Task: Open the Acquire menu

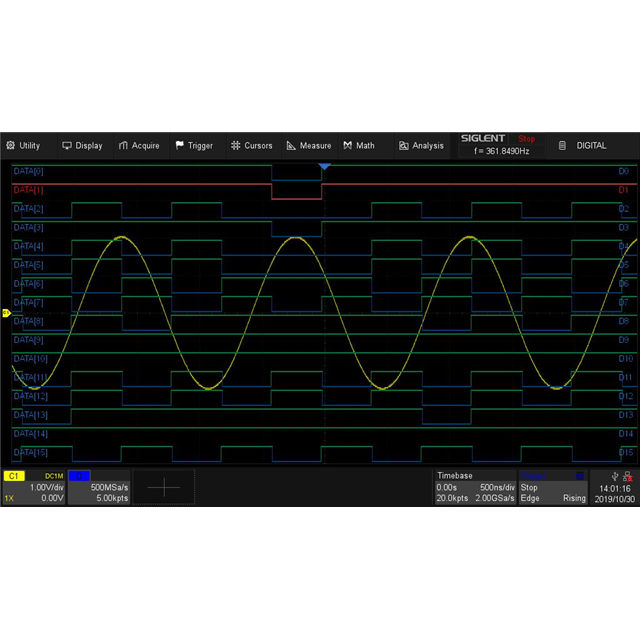Action: (x=139, y=145)
